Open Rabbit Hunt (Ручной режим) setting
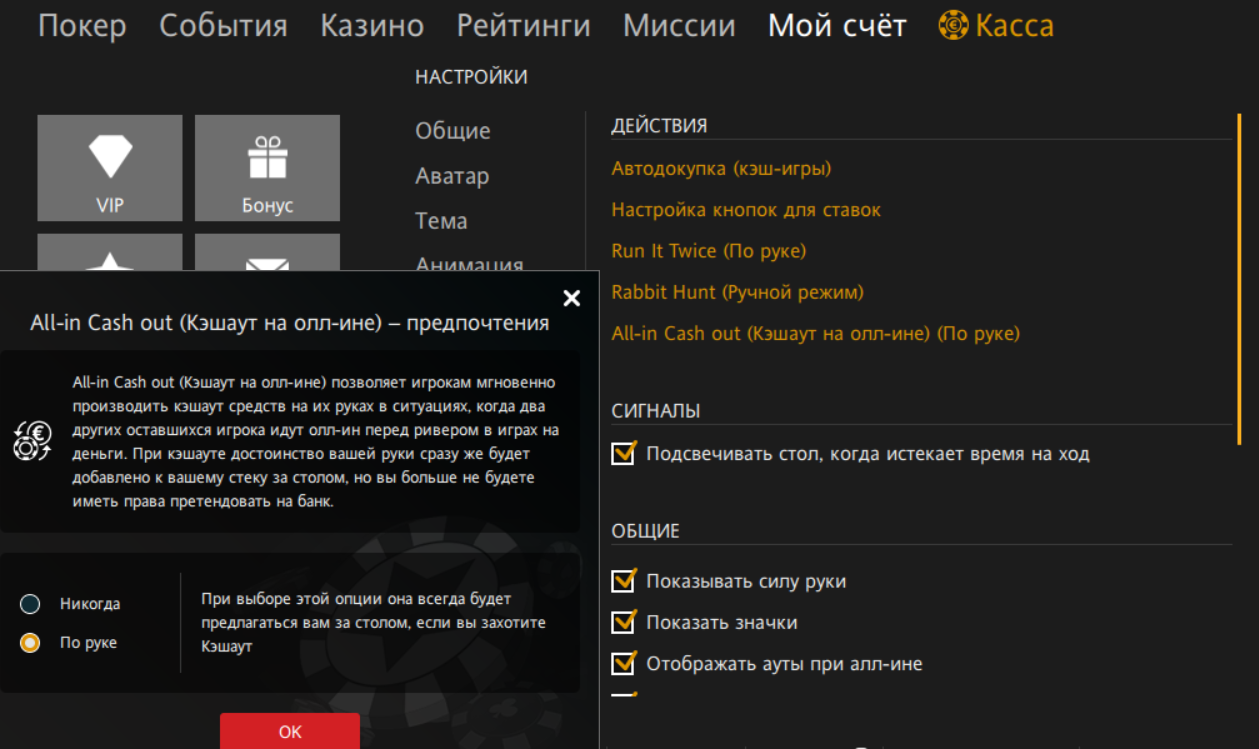1259x749 pixels. pos(737,292)
